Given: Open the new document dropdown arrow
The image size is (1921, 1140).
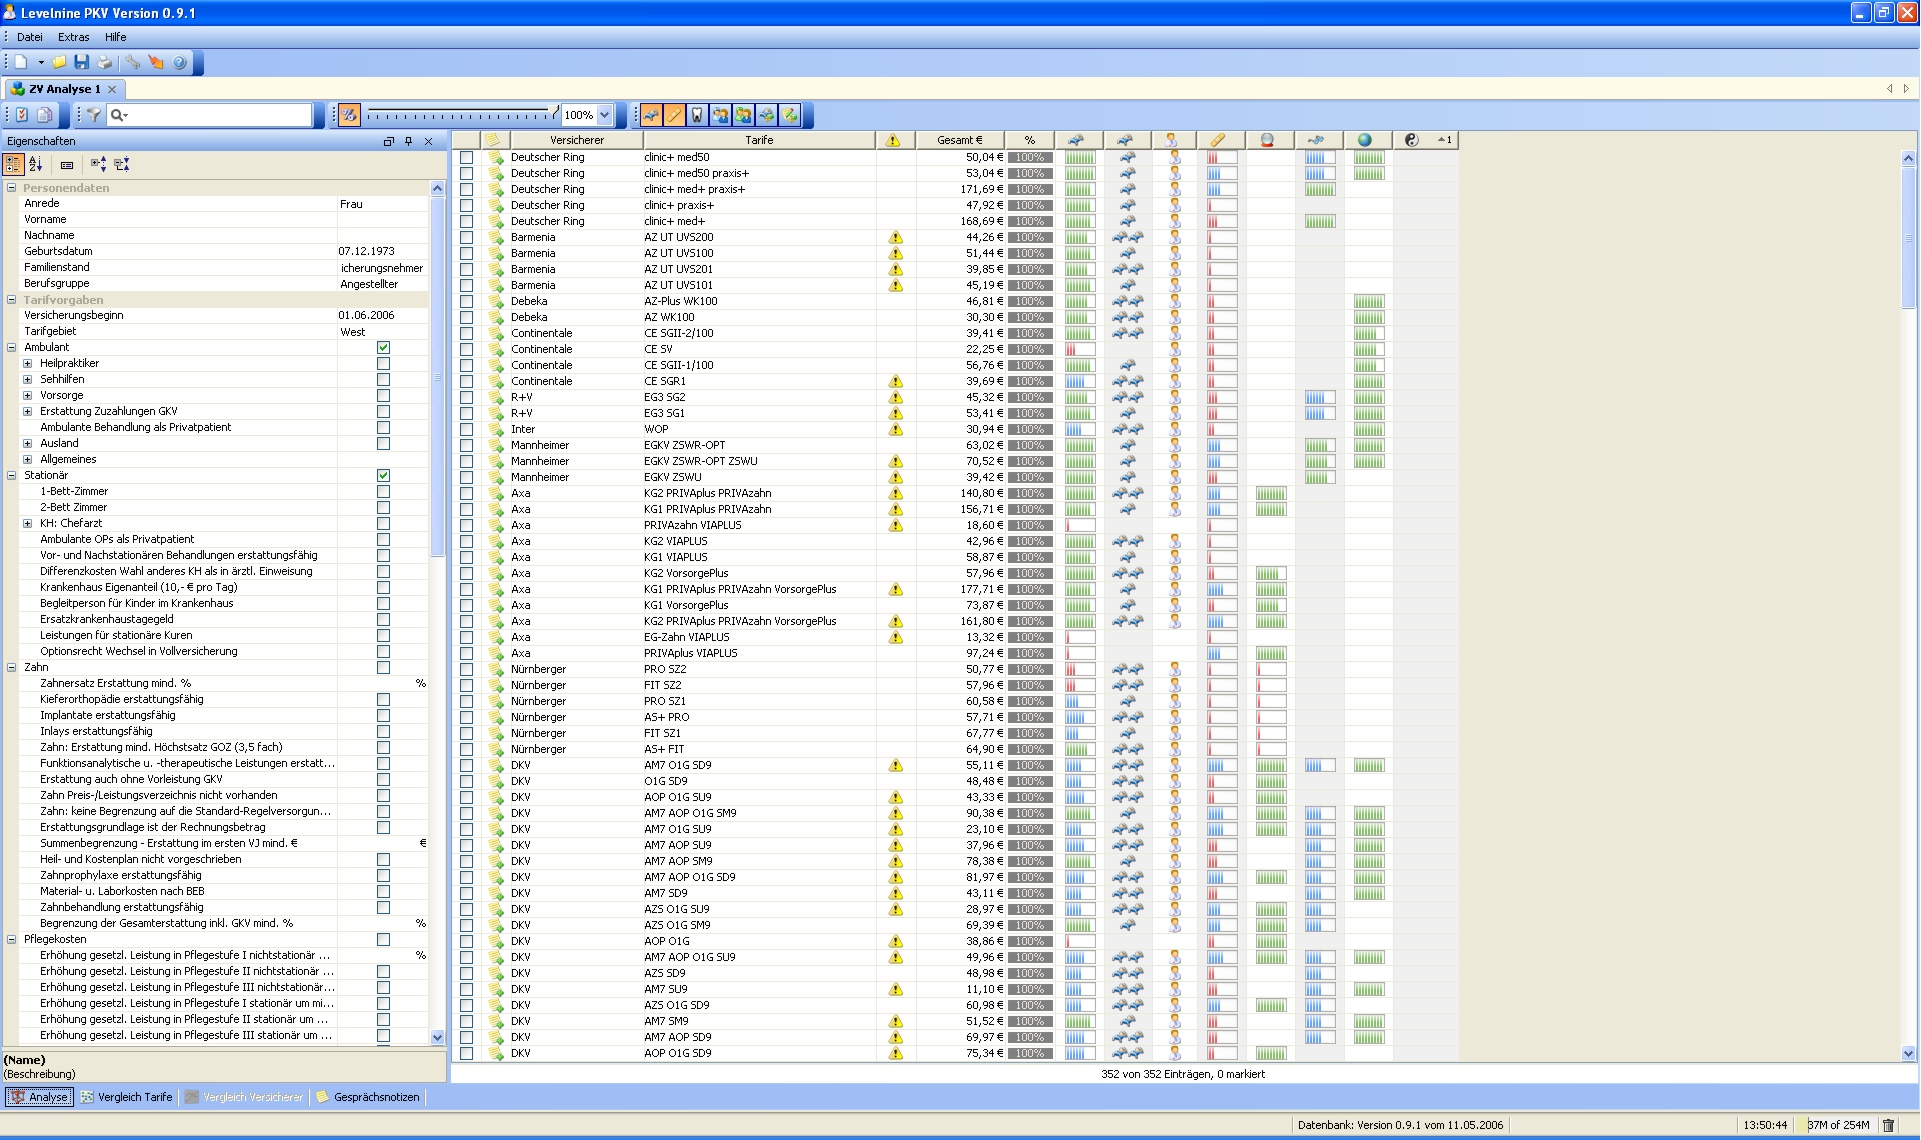Looking at the screenshot, I should point(41,62).
